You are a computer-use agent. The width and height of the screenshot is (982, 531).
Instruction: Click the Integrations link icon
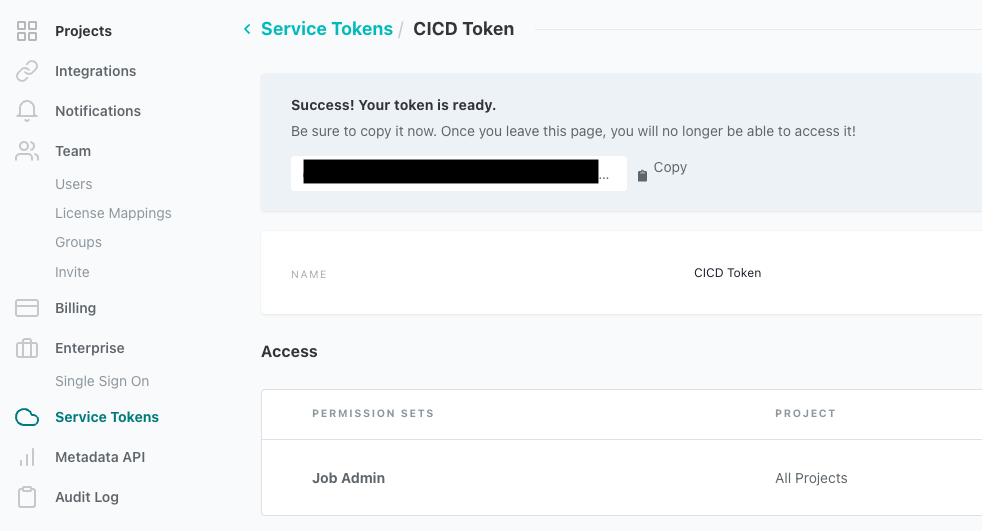point(27,71)
